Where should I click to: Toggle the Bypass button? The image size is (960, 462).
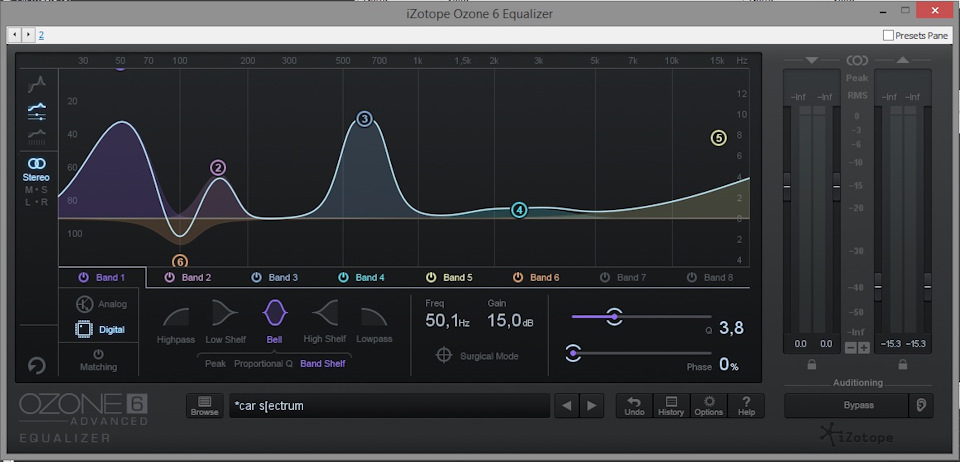(845, 405)
